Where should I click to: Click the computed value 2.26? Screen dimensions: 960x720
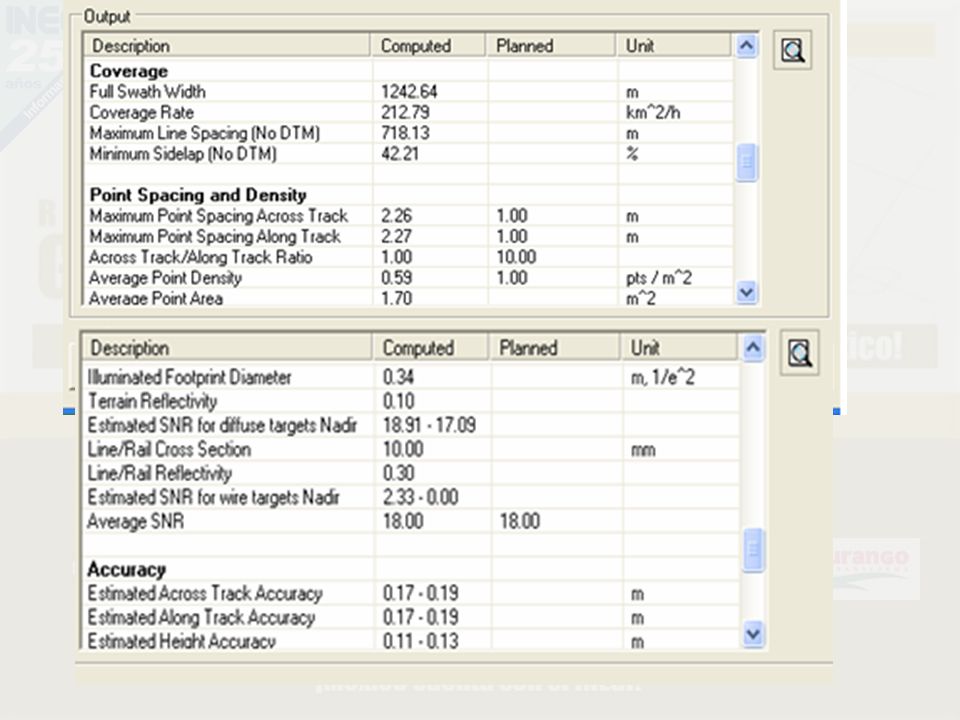point(396,216)
